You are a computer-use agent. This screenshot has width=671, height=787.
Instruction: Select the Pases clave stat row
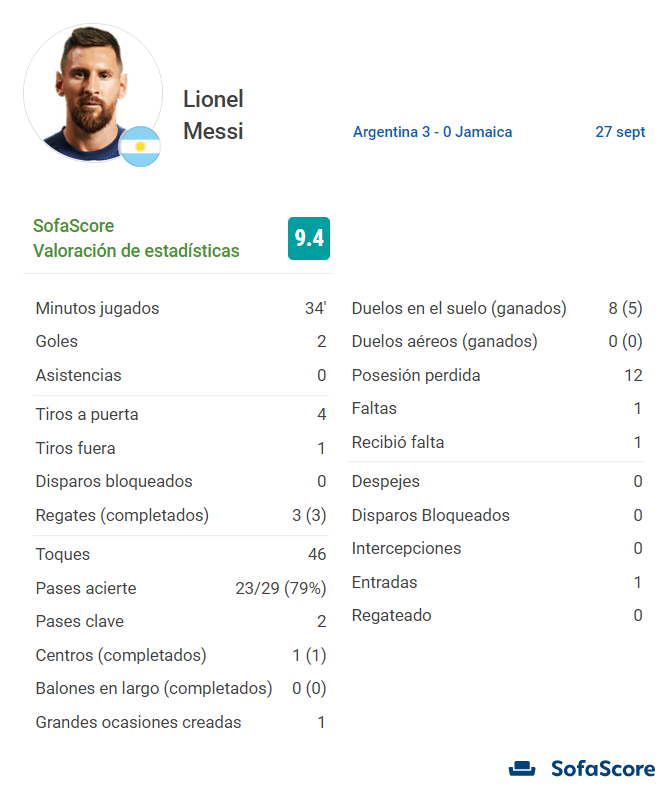coord(181,621)
